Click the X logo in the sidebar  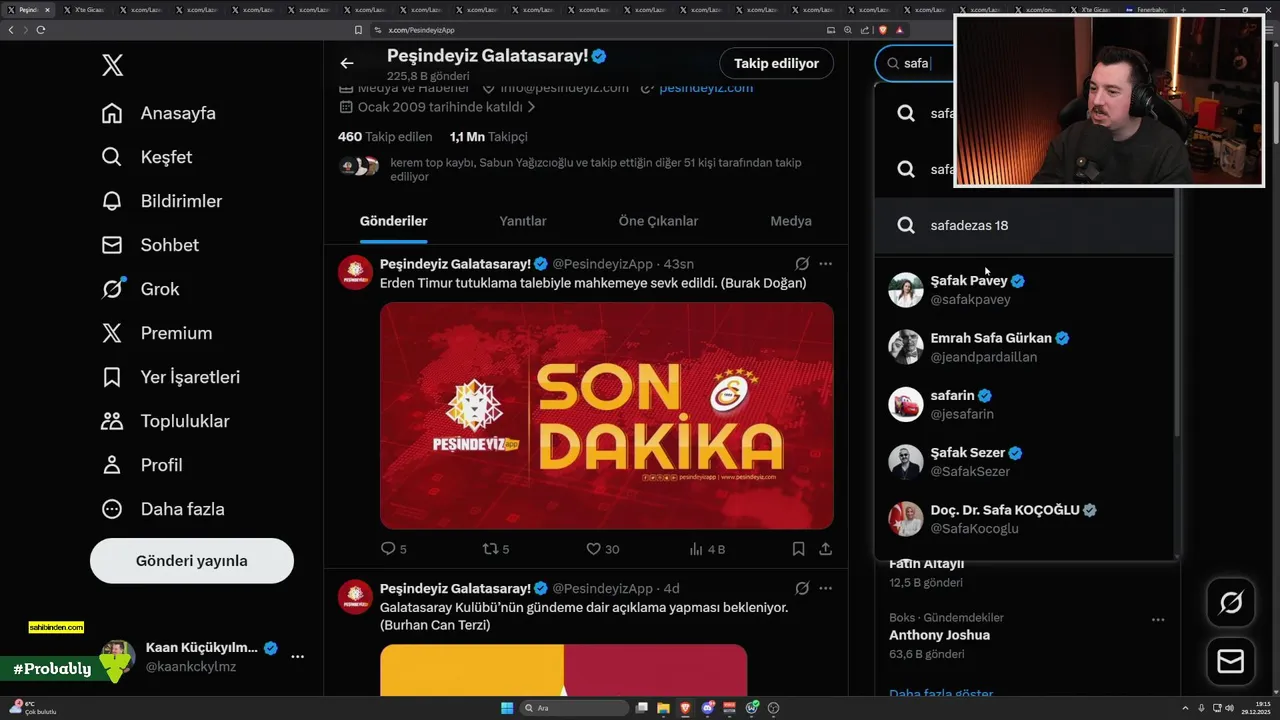pos(112,66)
